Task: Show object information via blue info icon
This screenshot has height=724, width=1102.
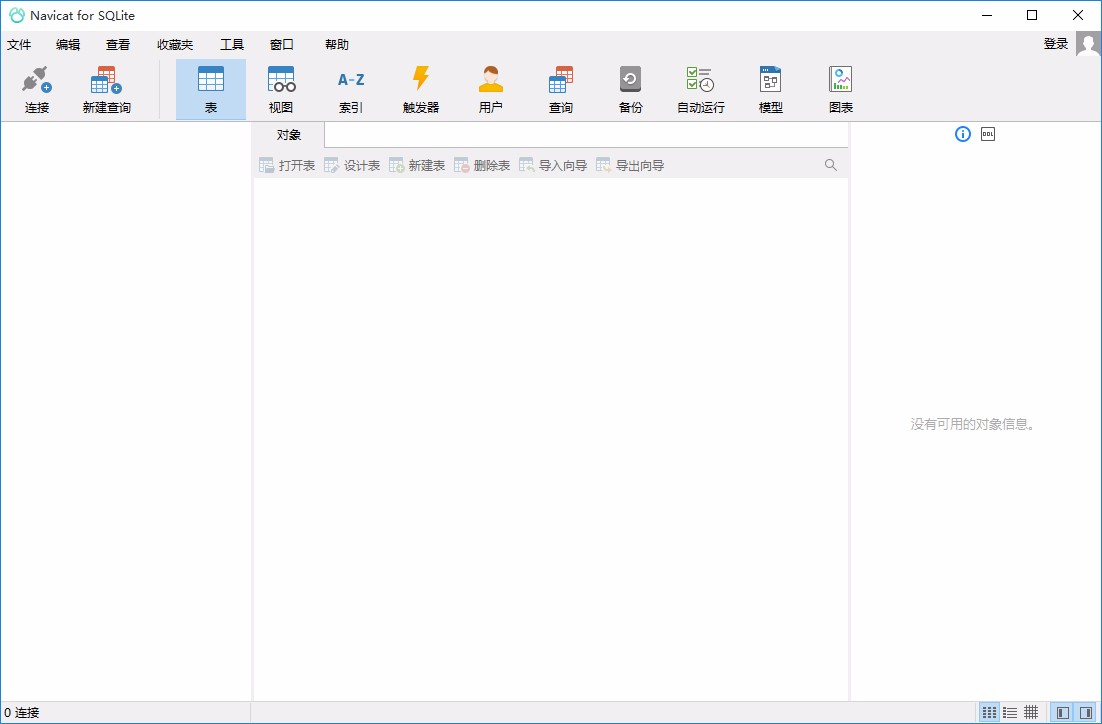Action: pyautogui.click(x=963, y=134)
